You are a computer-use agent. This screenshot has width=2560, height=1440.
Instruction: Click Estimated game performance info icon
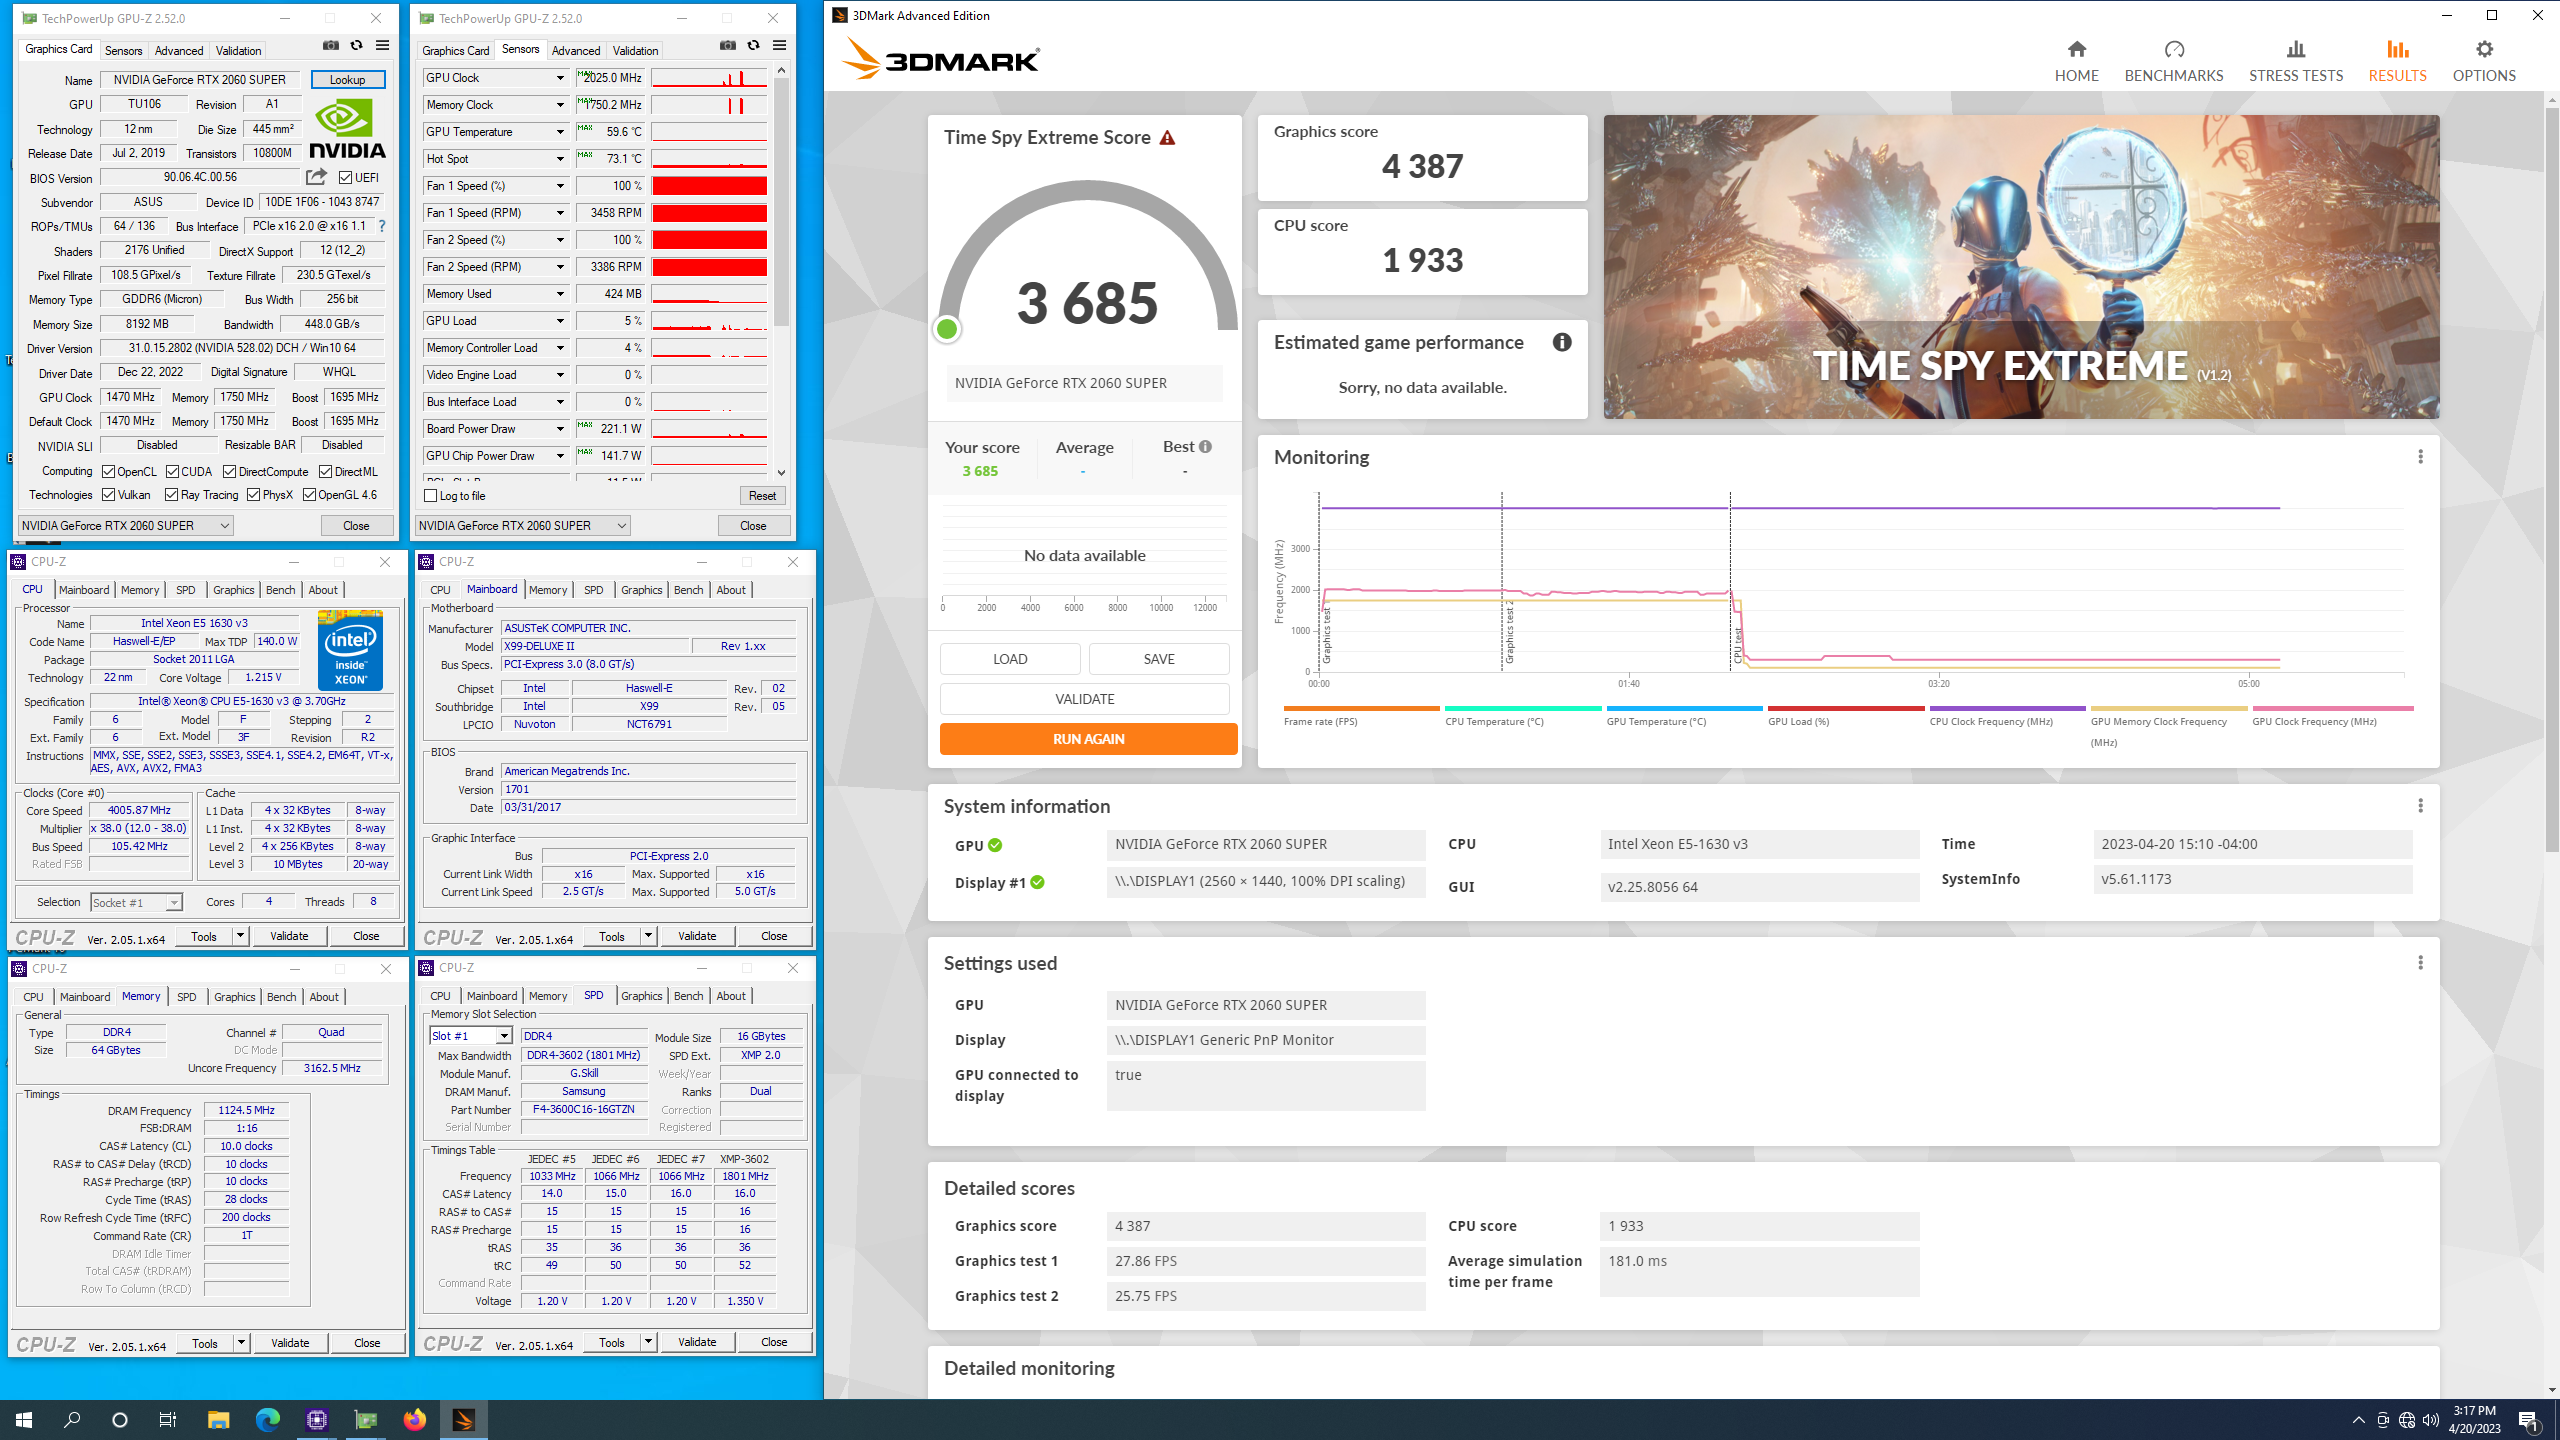(x=1562, y=342)
